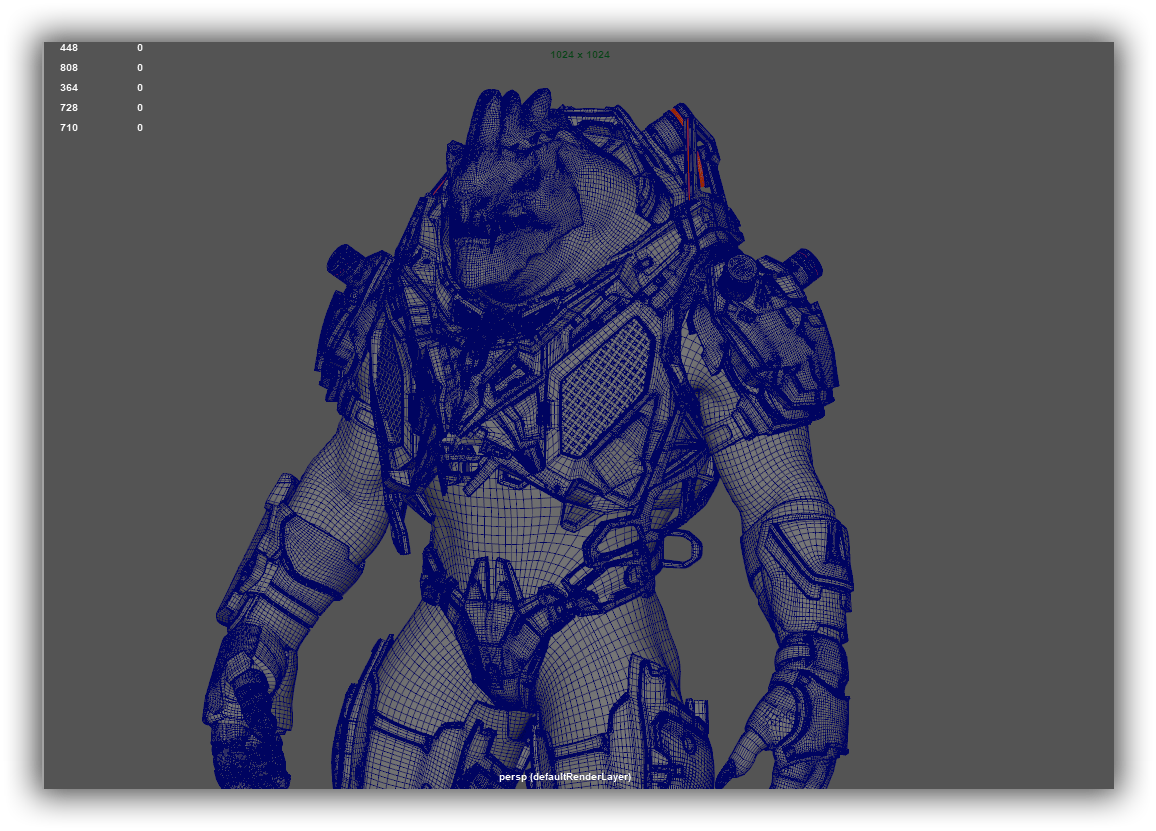Click the heads-up value 728

69,108
